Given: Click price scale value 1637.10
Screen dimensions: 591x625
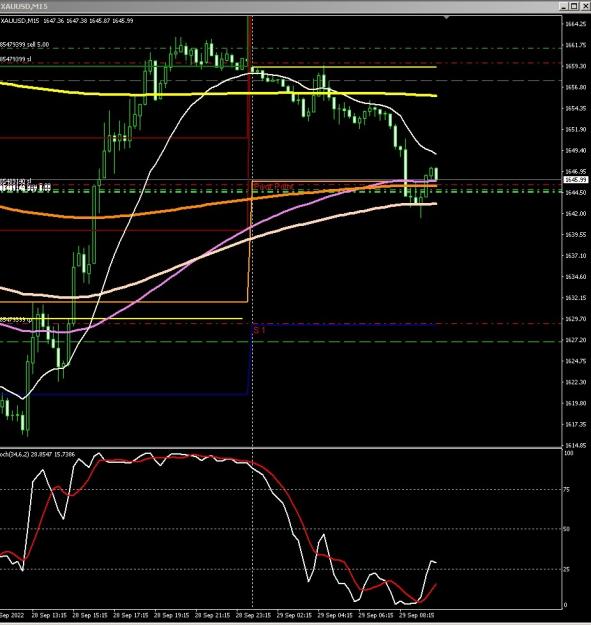Looking at the screenshot, I should tap(575, 256).
